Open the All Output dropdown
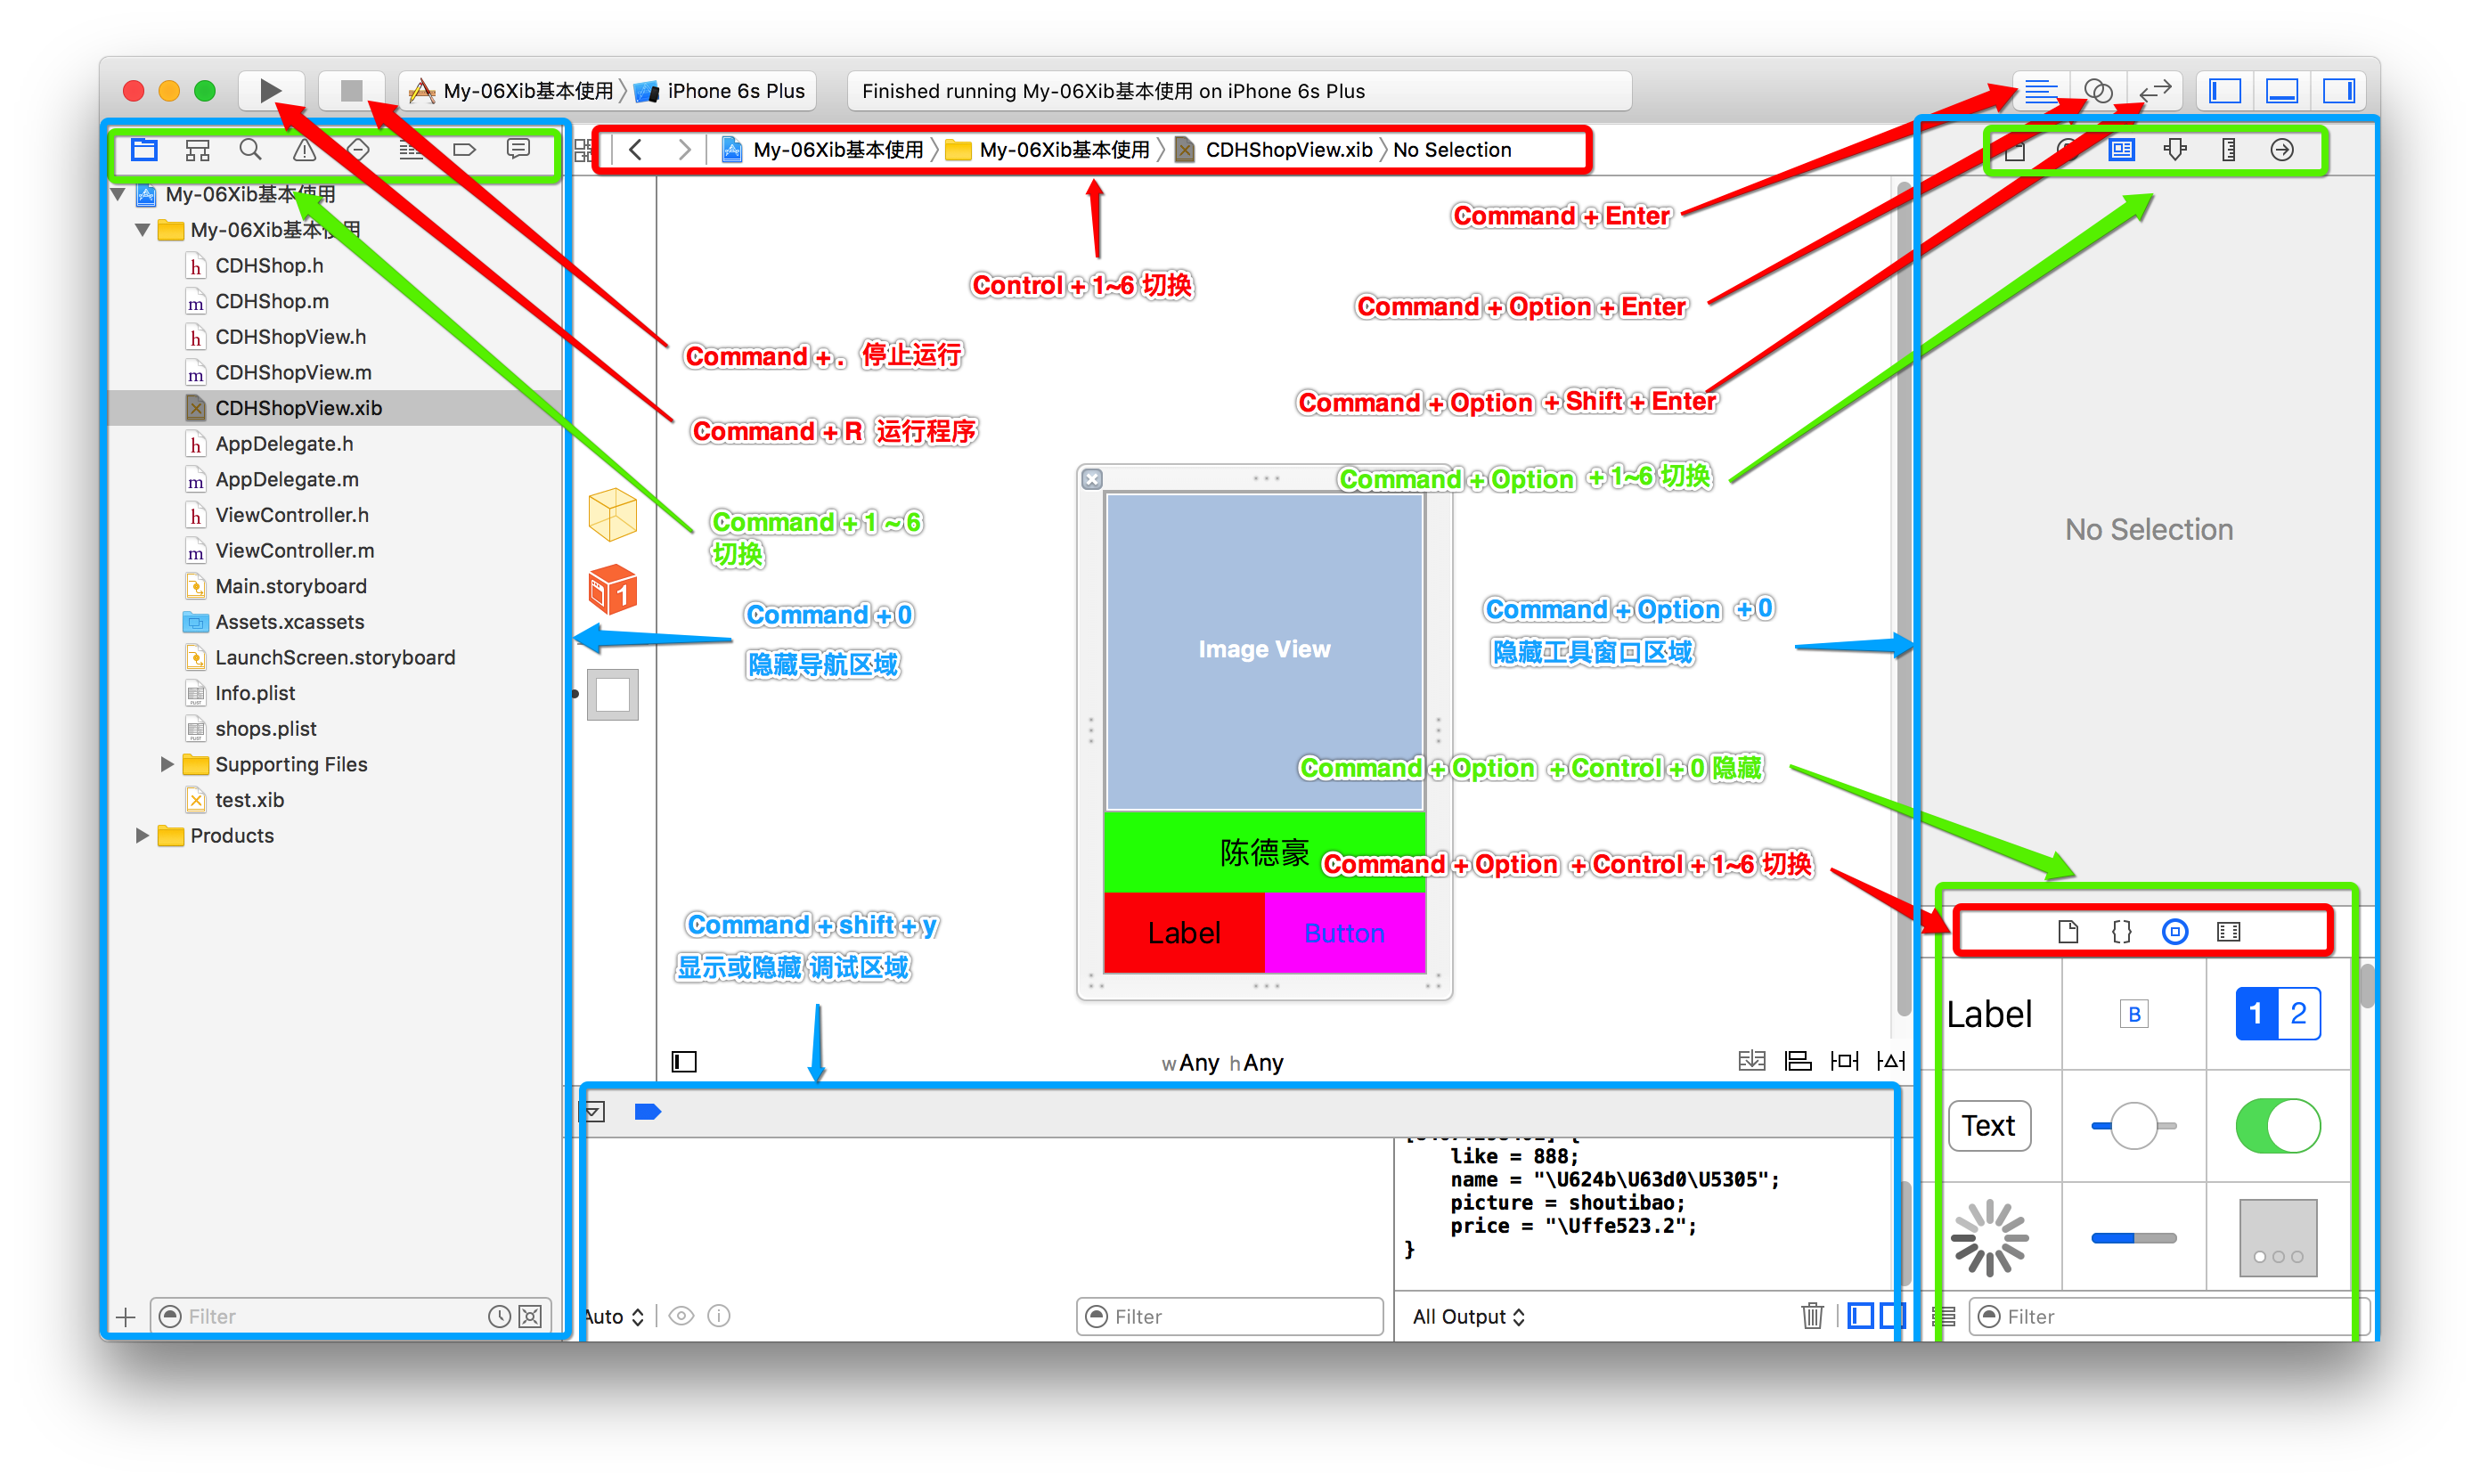Screen dimensions: 2480x1484 1468,1317
